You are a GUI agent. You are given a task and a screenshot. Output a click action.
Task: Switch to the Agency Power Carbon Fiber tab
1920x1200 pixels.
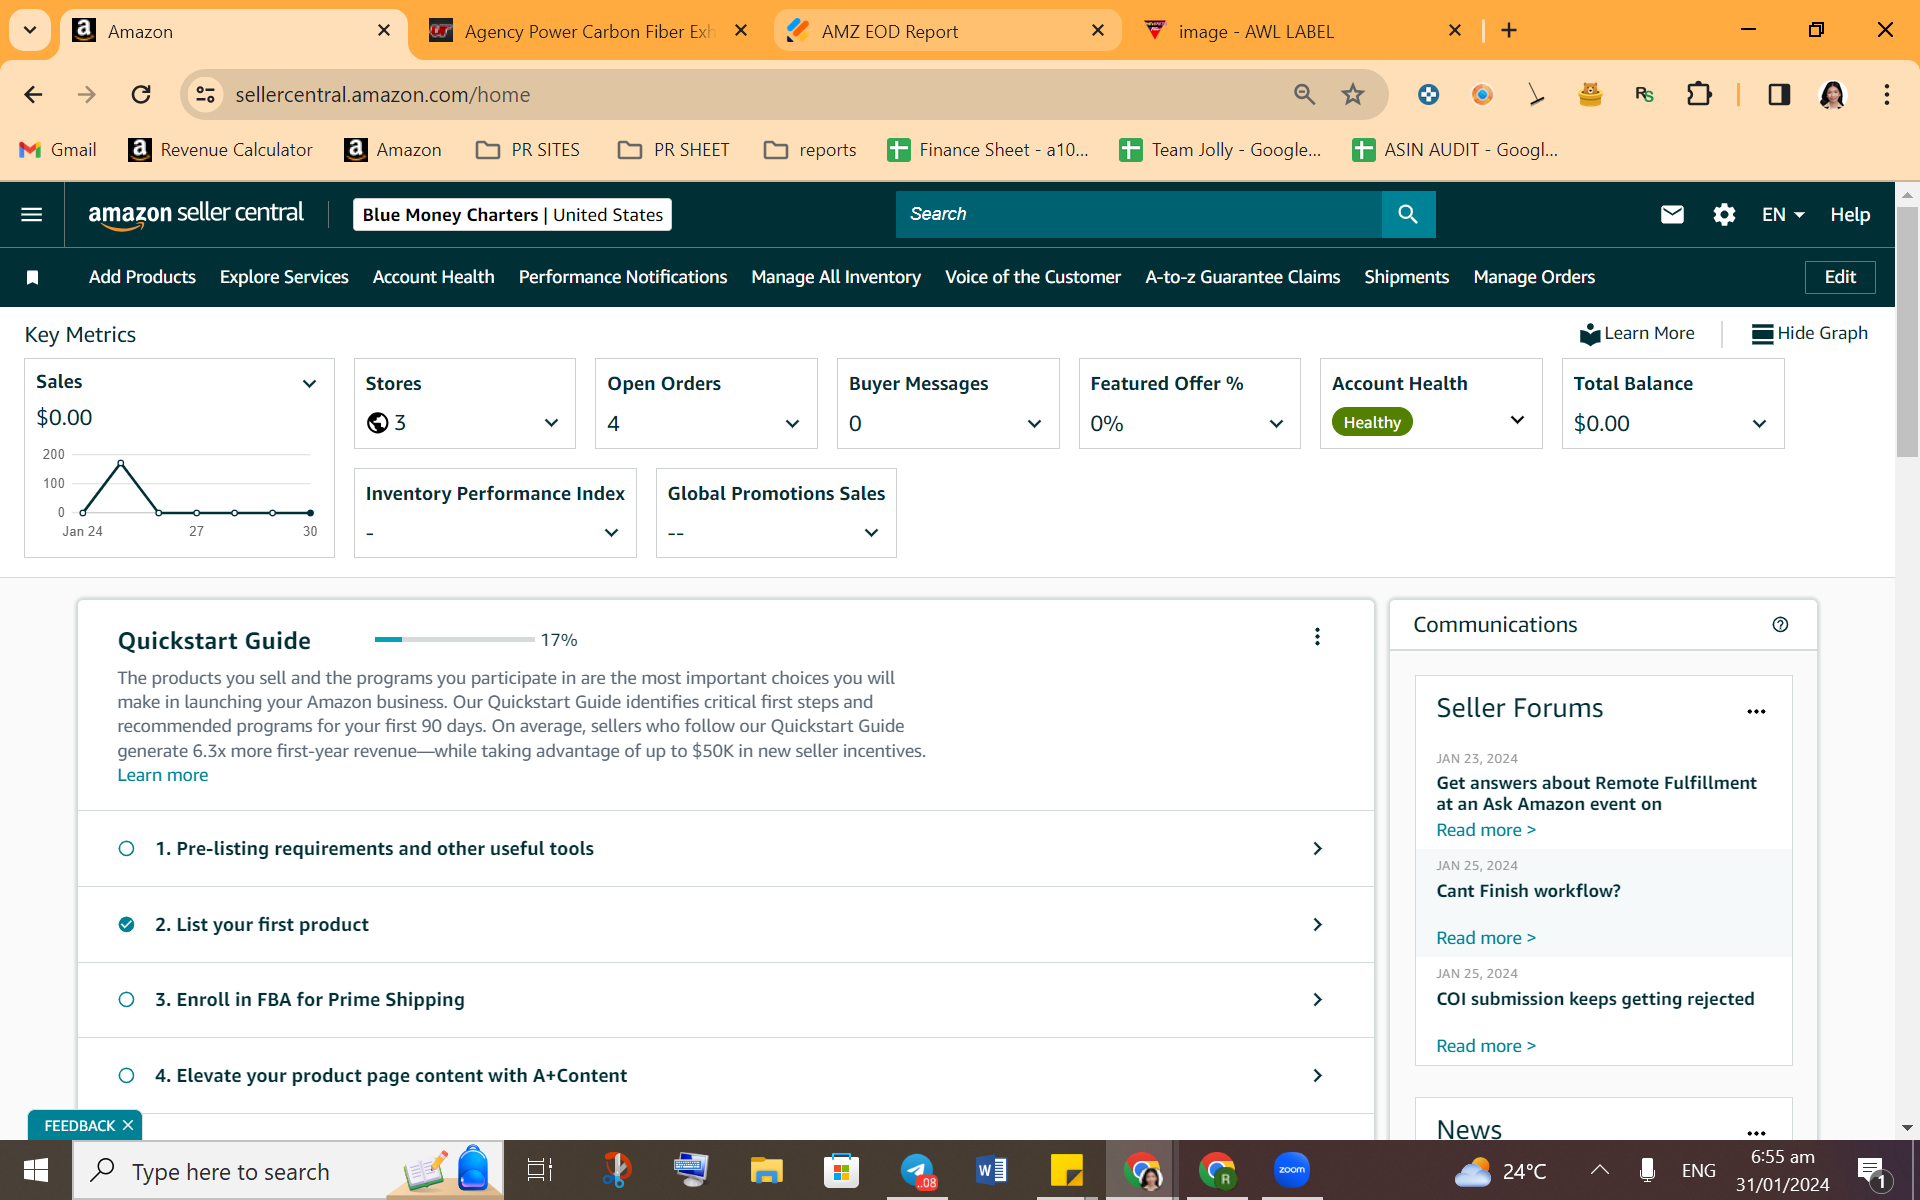coord(590,31)
